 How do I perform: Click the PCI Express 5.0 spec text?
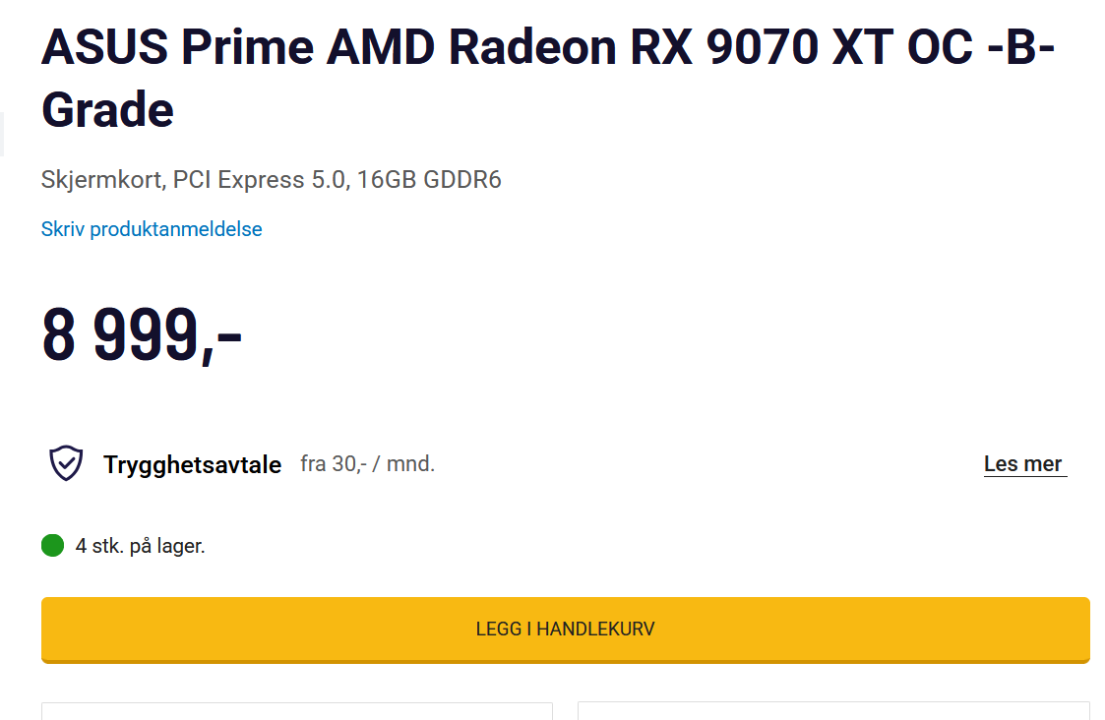point(259,180)
